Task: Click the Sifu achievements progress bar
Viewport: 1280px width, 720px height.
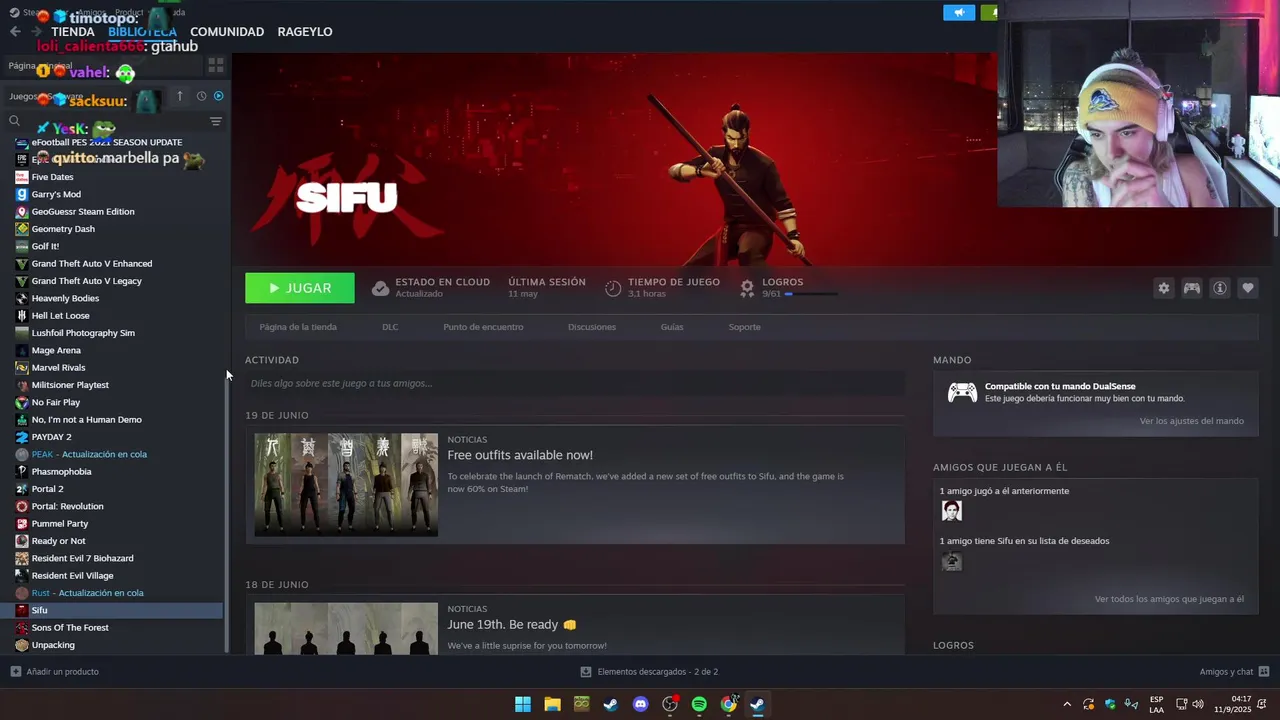Action: (811, 294)
